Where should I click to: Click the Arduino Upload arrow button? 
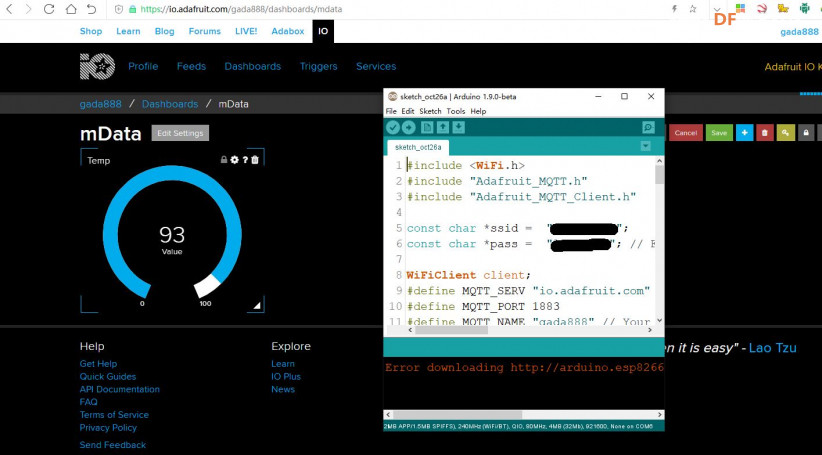pos(408,127)
